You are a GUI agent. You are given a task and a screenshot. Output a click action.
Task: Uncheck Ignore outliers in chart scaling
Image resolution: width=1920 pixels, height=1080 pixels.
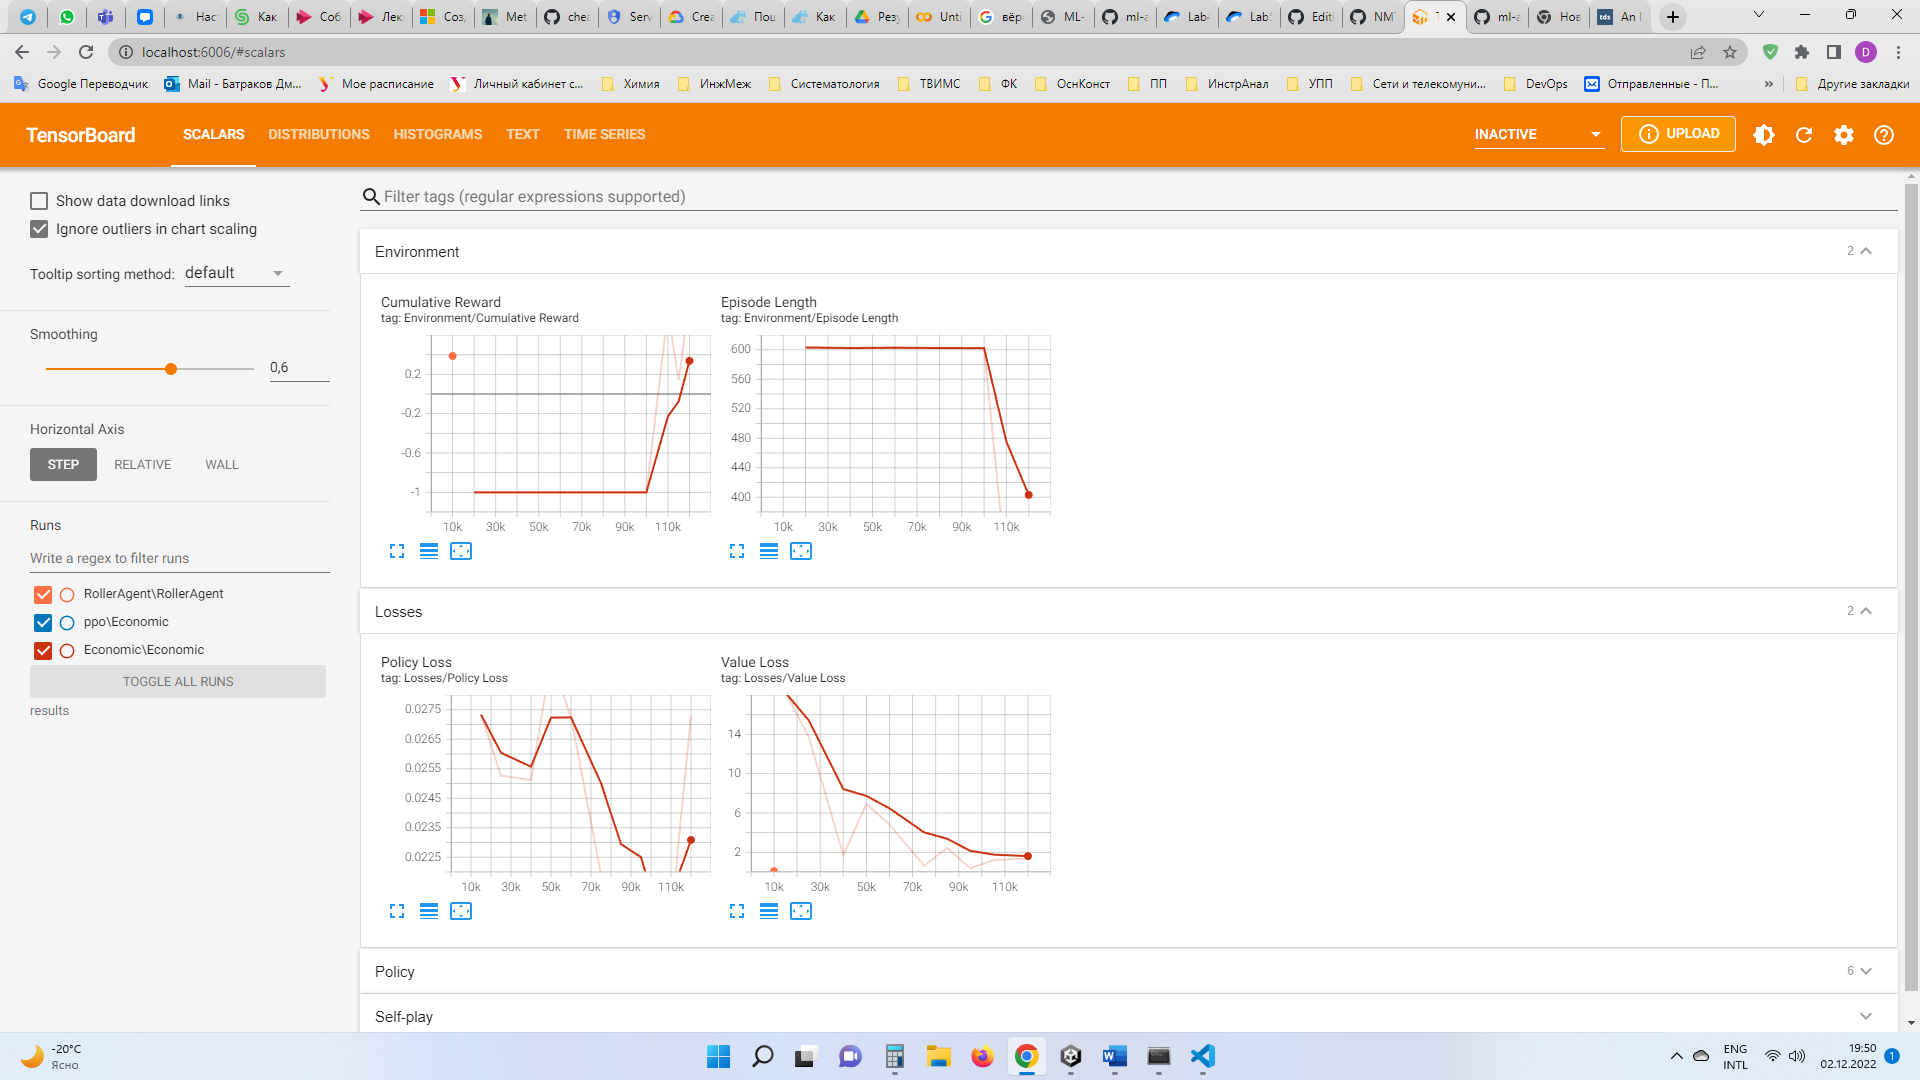click(39, 229)
